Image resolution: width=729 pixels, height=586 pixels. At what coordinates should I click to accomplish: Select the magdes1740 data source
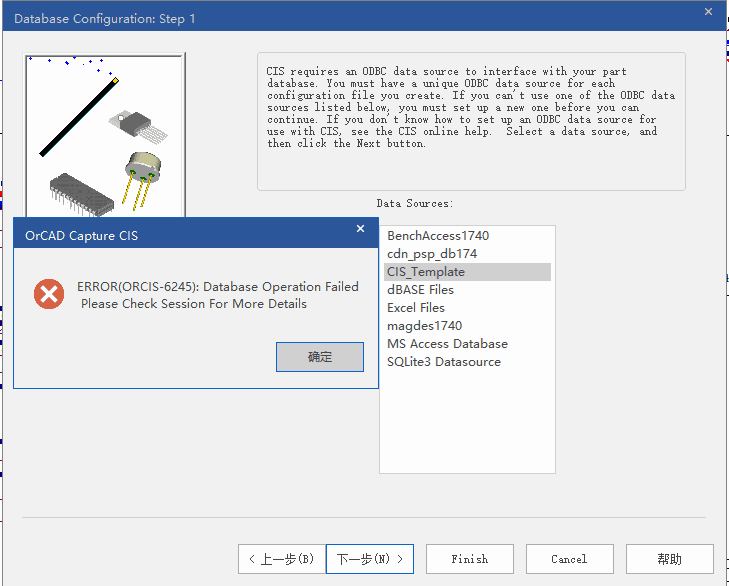tap(467, 326)
